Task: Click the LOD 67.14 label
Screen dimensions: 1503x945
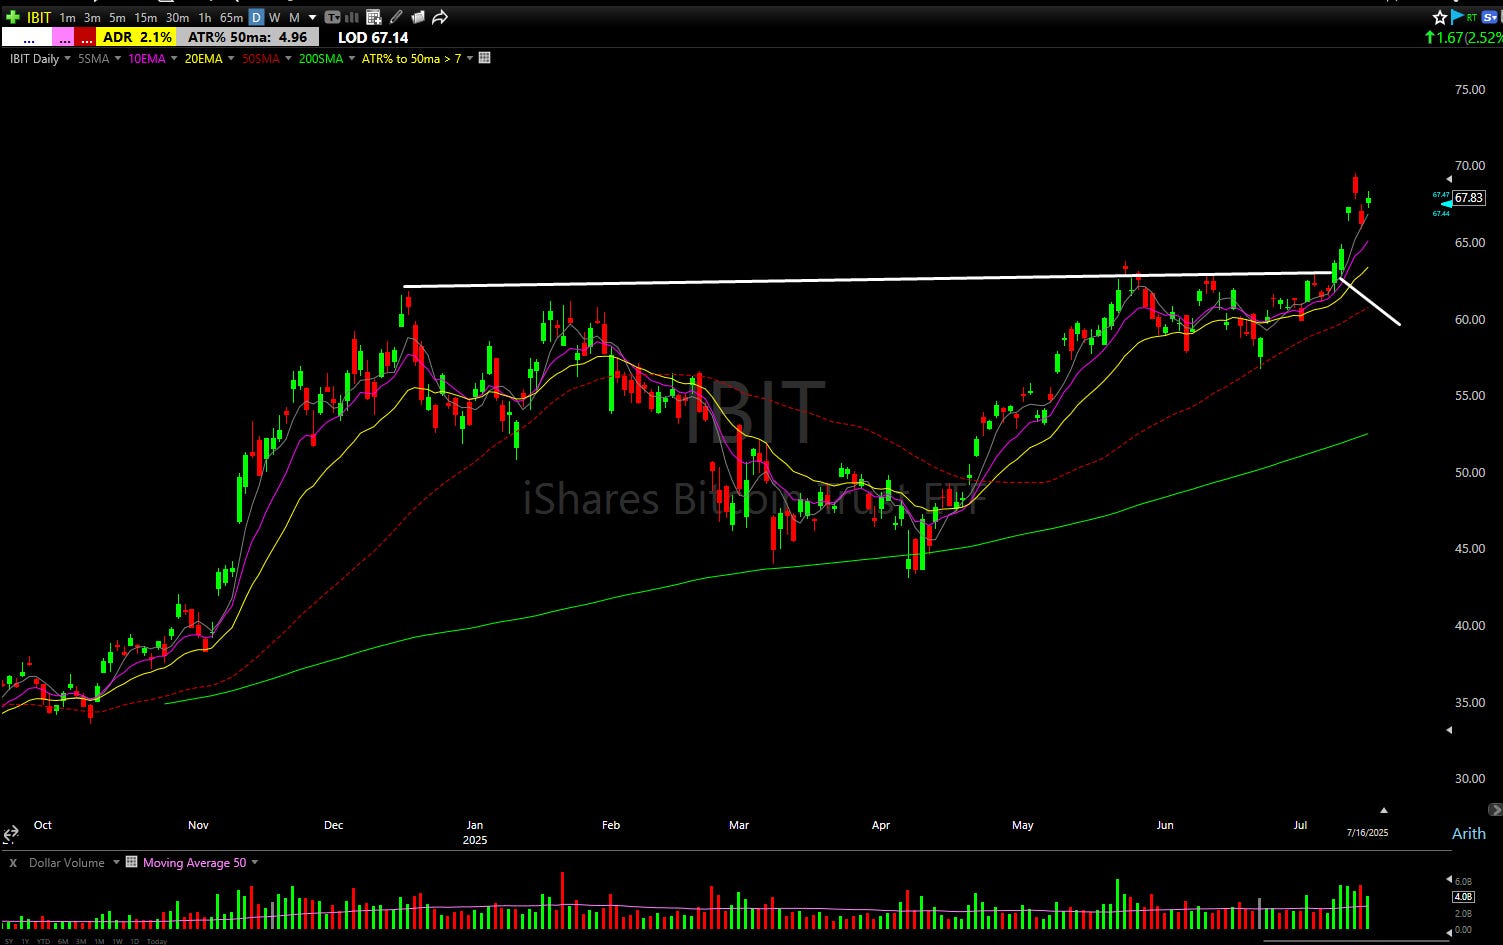Action: (373, 37)
